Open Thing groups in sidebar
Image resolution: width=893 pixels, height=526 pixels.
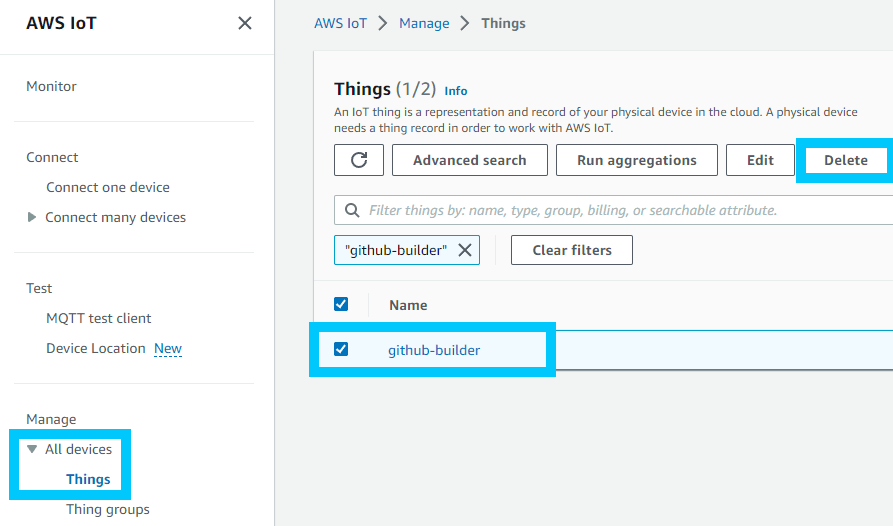(108, 509)
